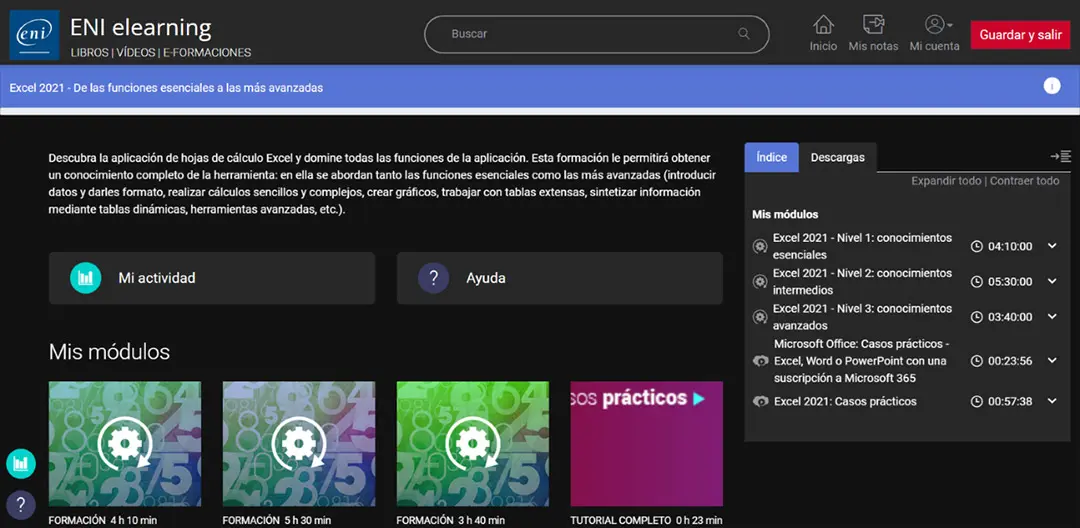Click clock icon next to 00:57:38

[976, 401]
